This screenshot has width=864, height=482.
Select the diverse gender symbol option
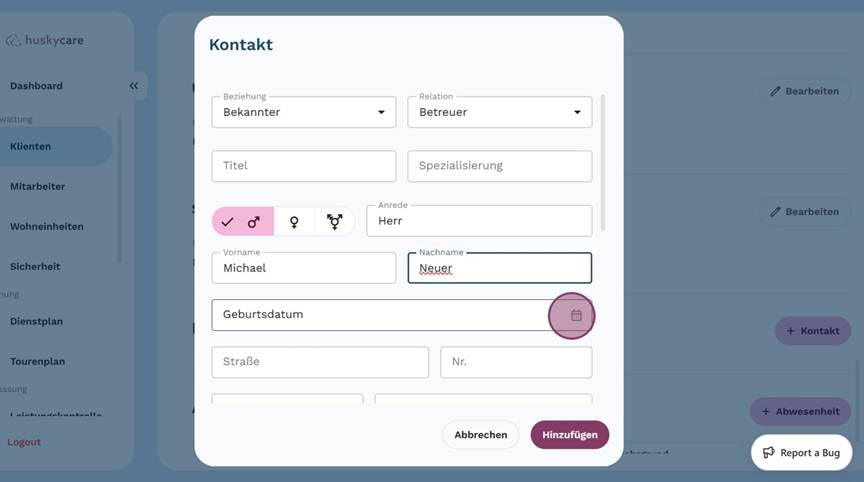coord(334,222)
